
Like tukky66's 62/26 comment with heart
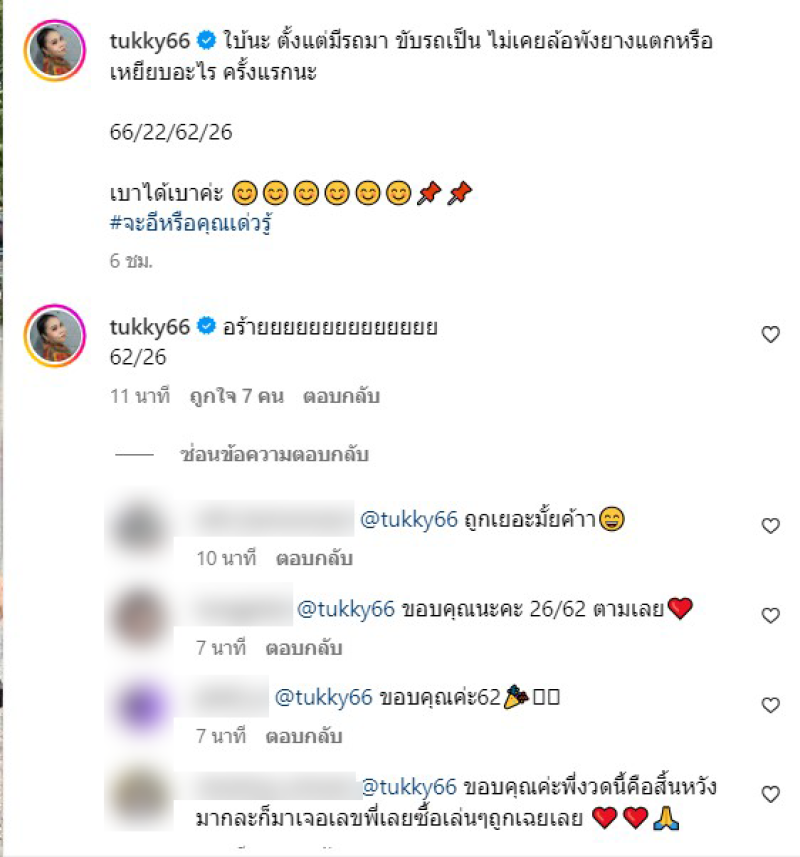click(770, 334)
